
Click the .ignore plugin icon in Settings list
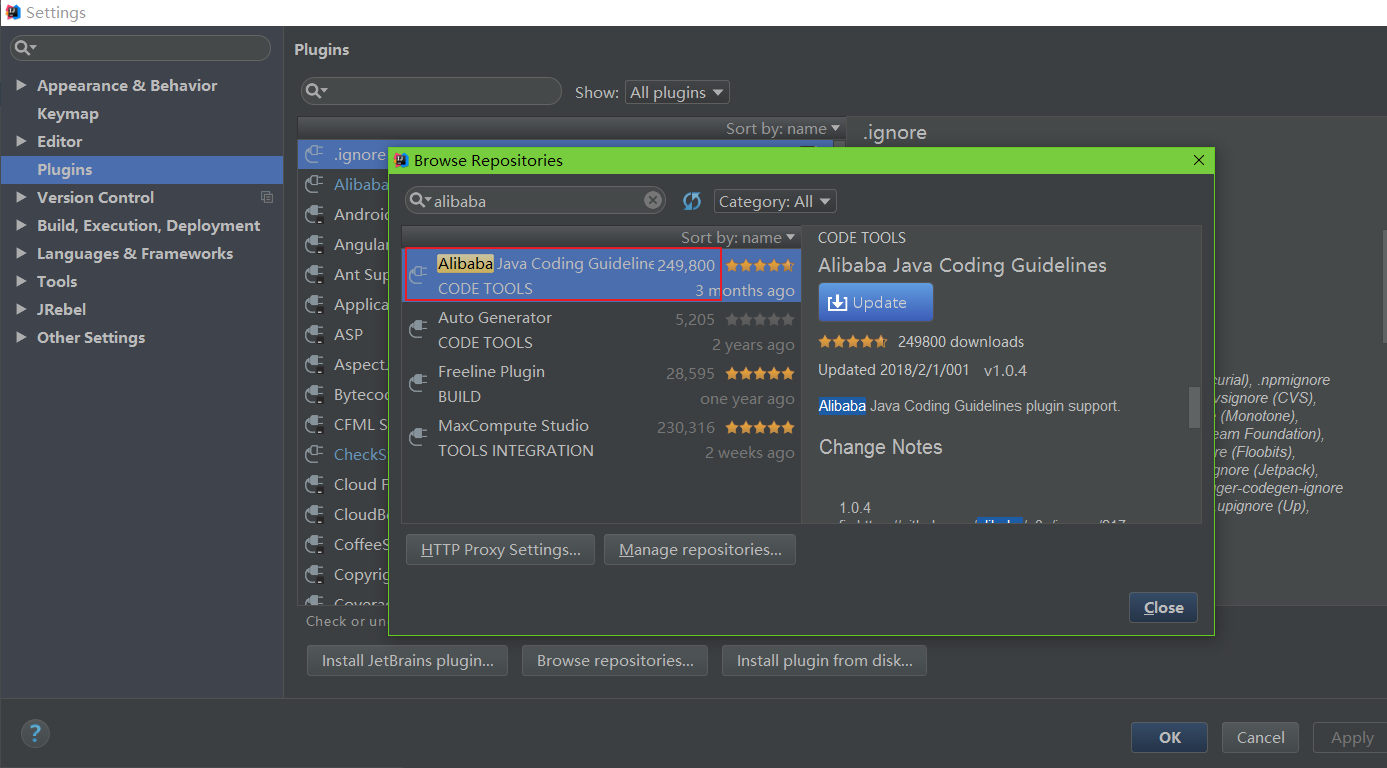coord(315,154)
